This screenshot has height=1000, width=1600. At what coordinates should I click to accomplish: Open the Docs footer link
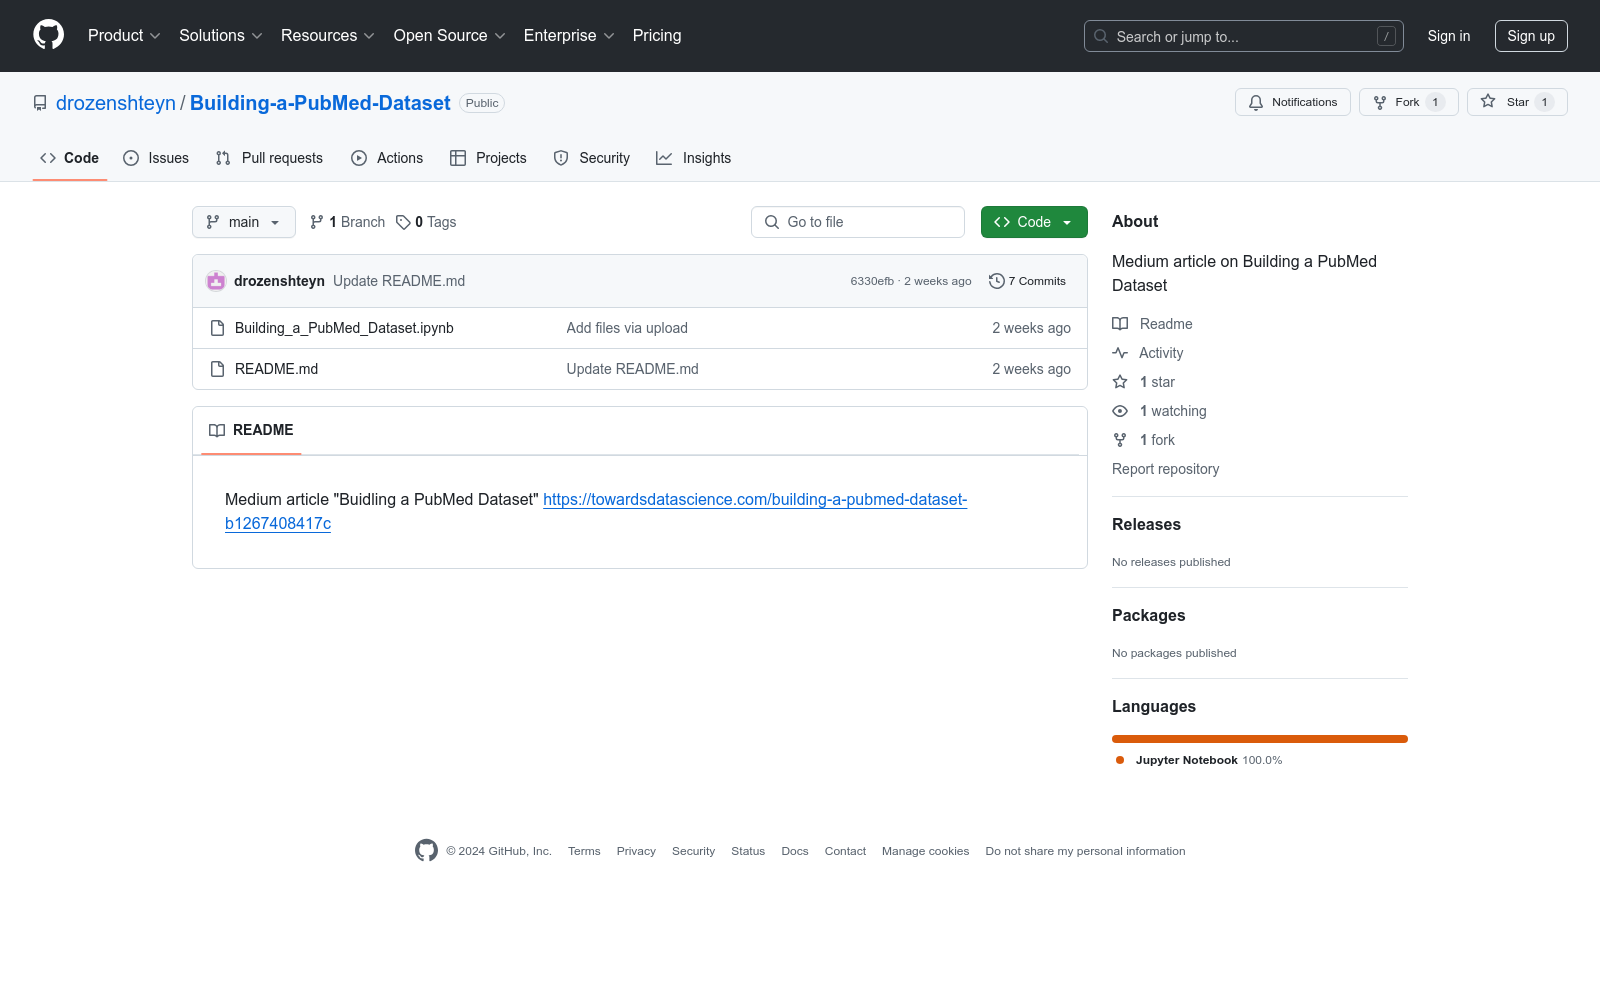pyautogui.click(x=795, y=851)
